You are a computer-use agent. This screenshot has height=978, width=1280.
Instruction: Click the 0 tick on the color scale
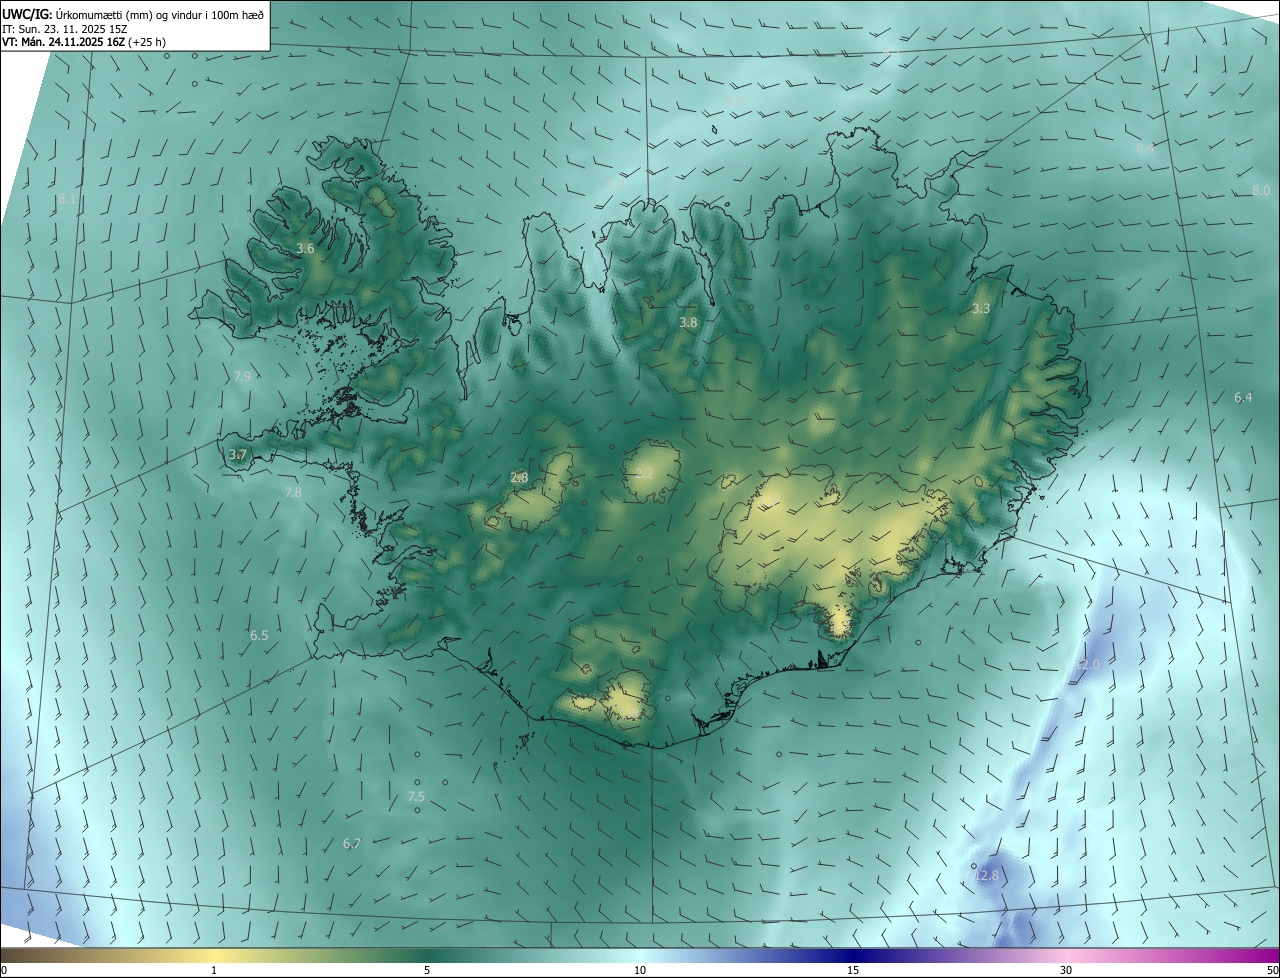click(3, 970)
